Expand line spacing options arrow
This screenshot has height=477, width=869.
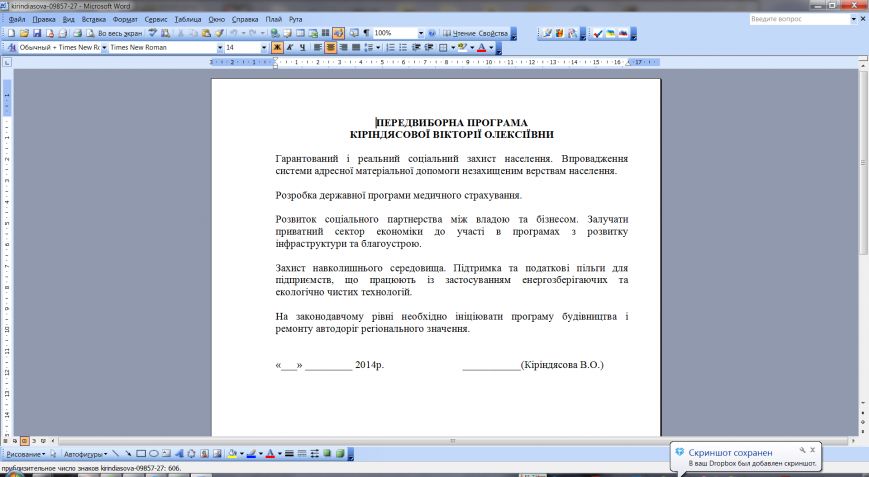click(378, 48)
